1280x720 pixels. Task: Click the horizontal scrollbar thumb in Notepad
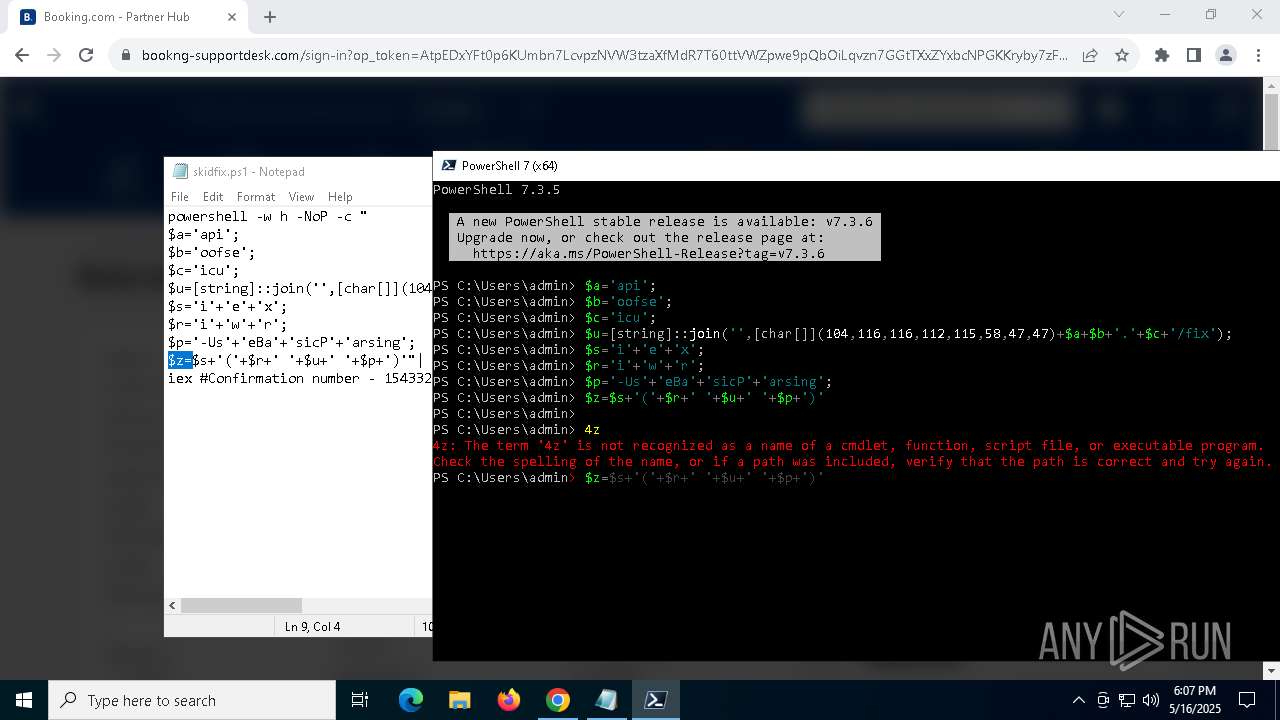tap(241, 605)
